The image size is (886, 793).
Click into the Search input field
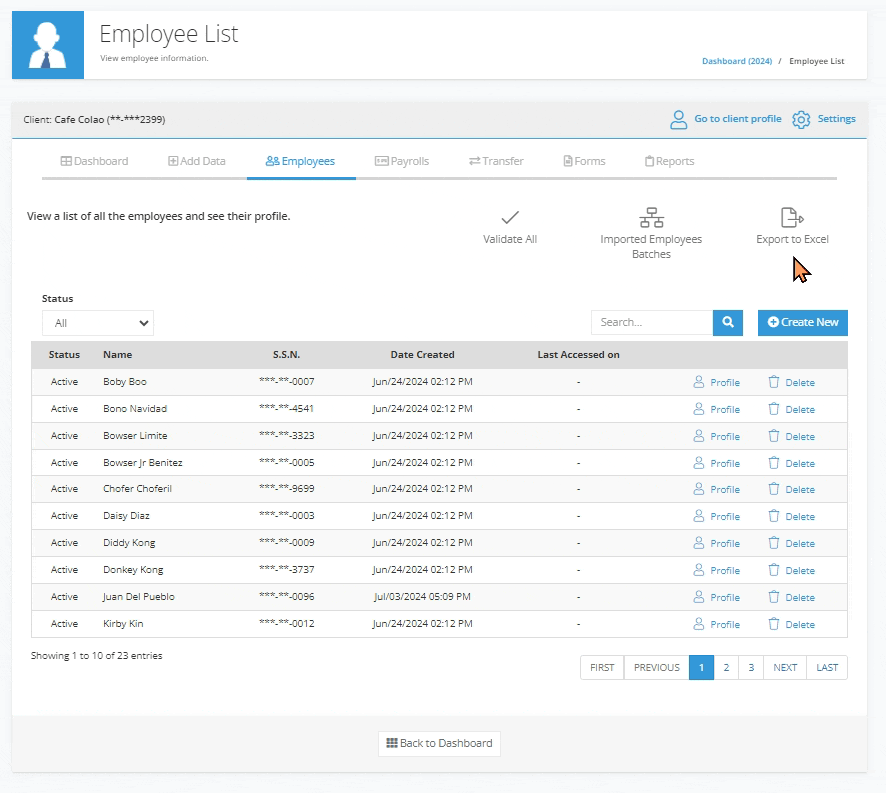click(652, 323)
